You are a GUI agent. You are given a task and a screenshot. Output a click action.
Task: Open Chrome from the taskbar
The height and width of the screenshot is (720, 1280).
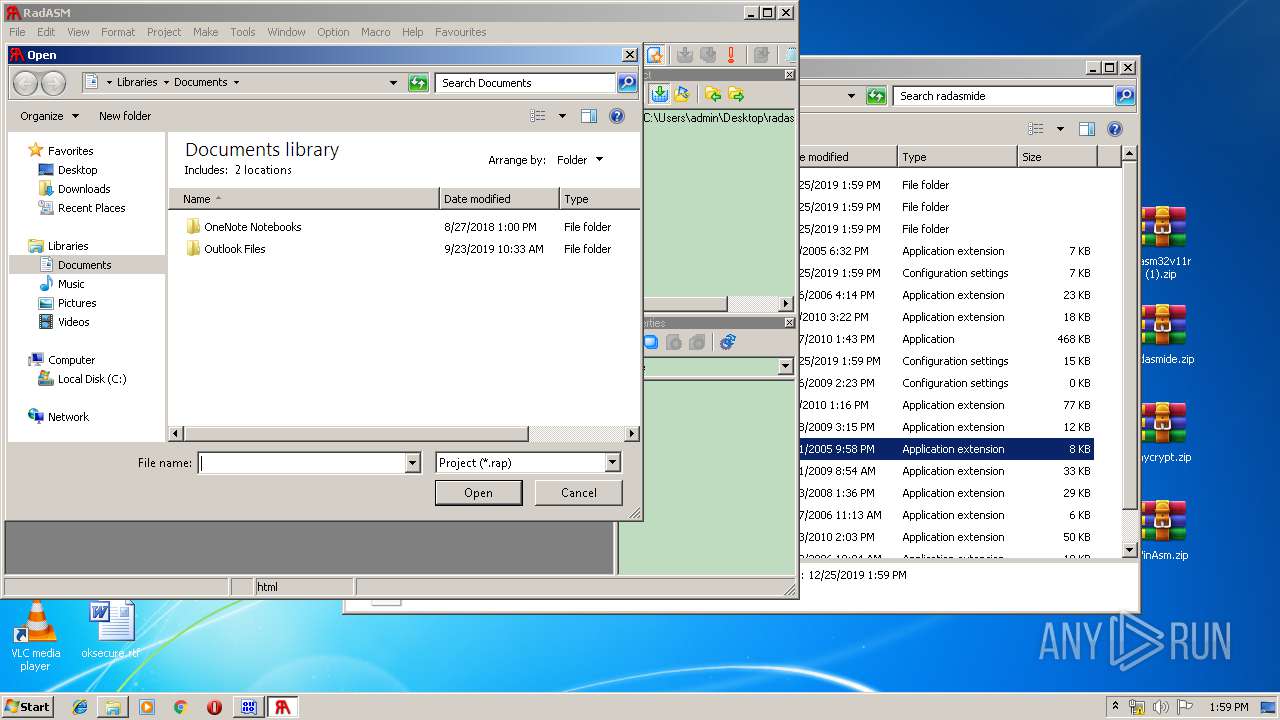pos(181,707)
